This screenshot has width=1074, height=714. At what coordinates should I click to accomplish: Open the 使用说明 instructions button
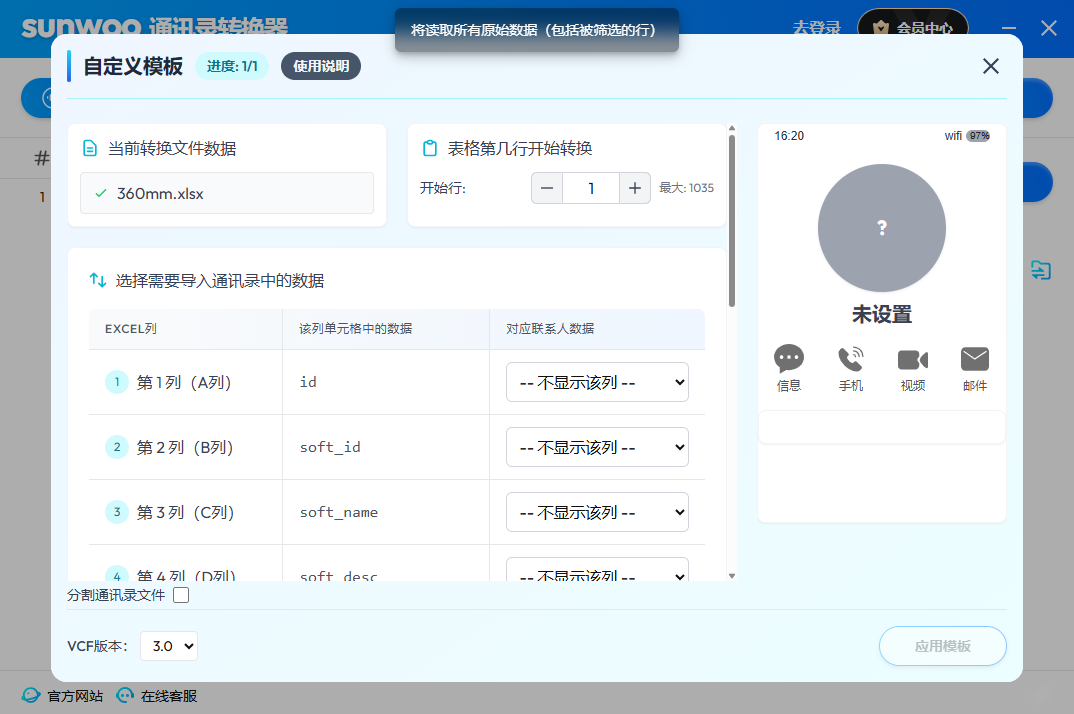[321, 66]
